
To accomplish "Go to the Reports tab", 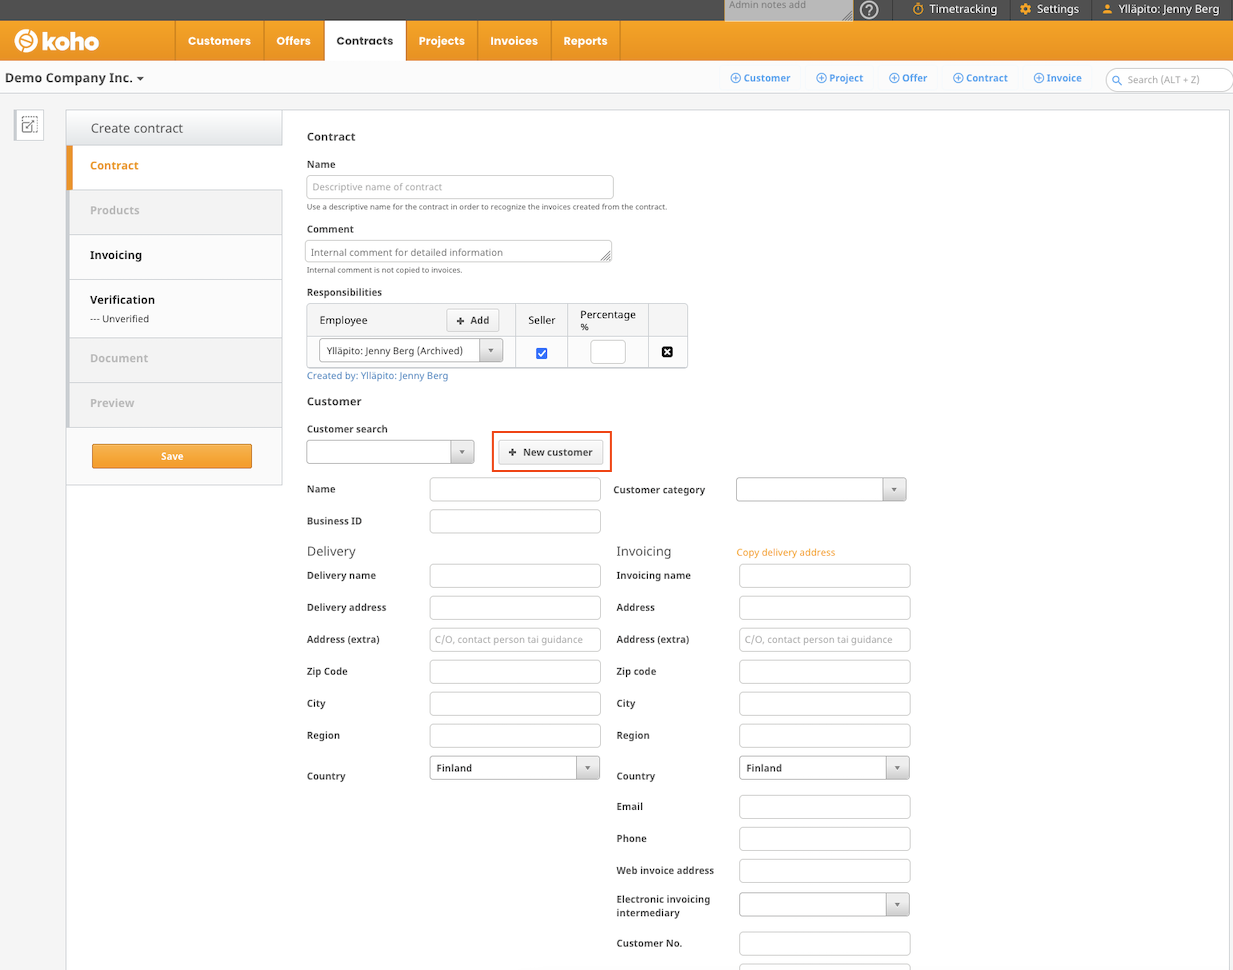I will coord(585,41).
